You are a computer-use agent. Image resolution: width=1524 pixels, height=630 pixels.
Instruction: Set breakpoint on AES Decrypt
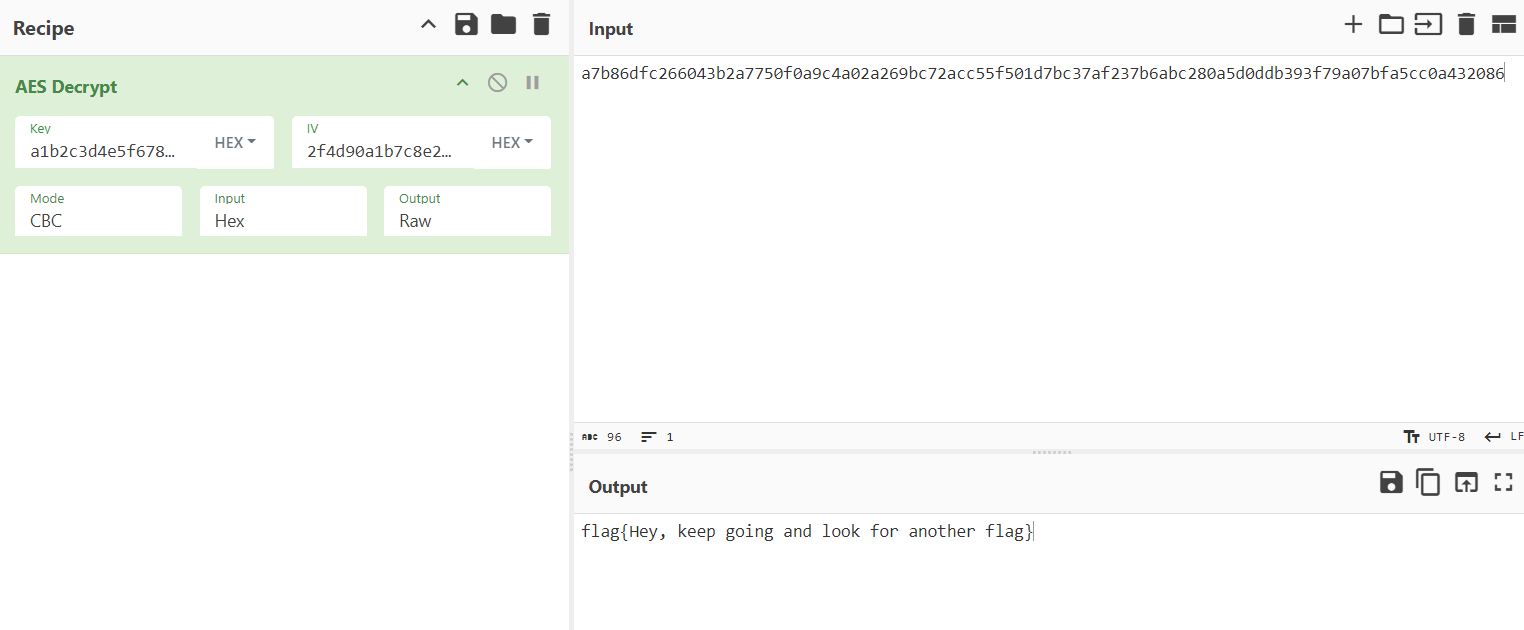click(532, 83)
